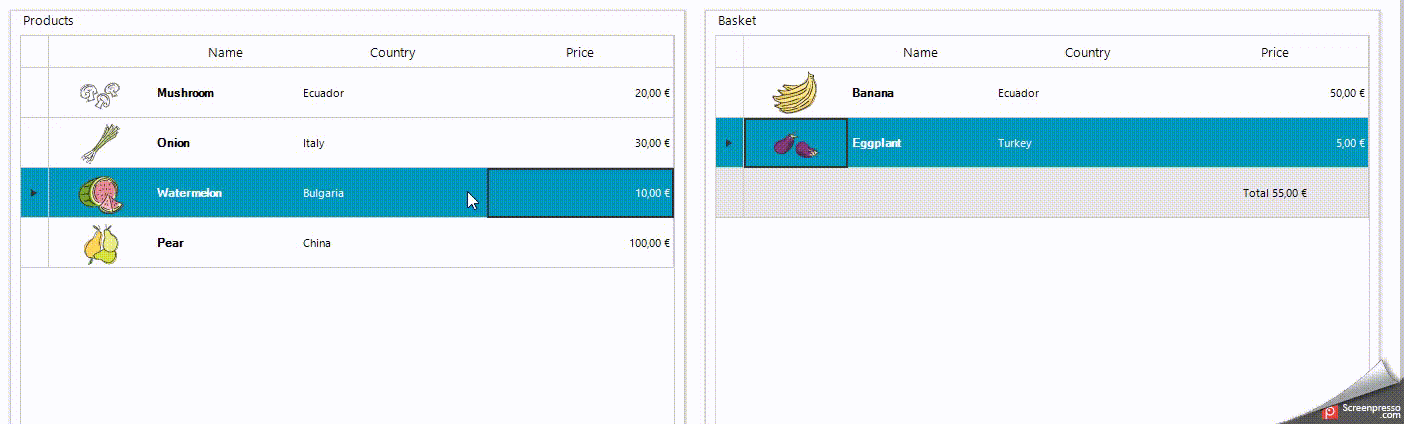This screenshot has height=424, width=1404.
Task: Sort Products by Country column header
Action: click(392, 53)
